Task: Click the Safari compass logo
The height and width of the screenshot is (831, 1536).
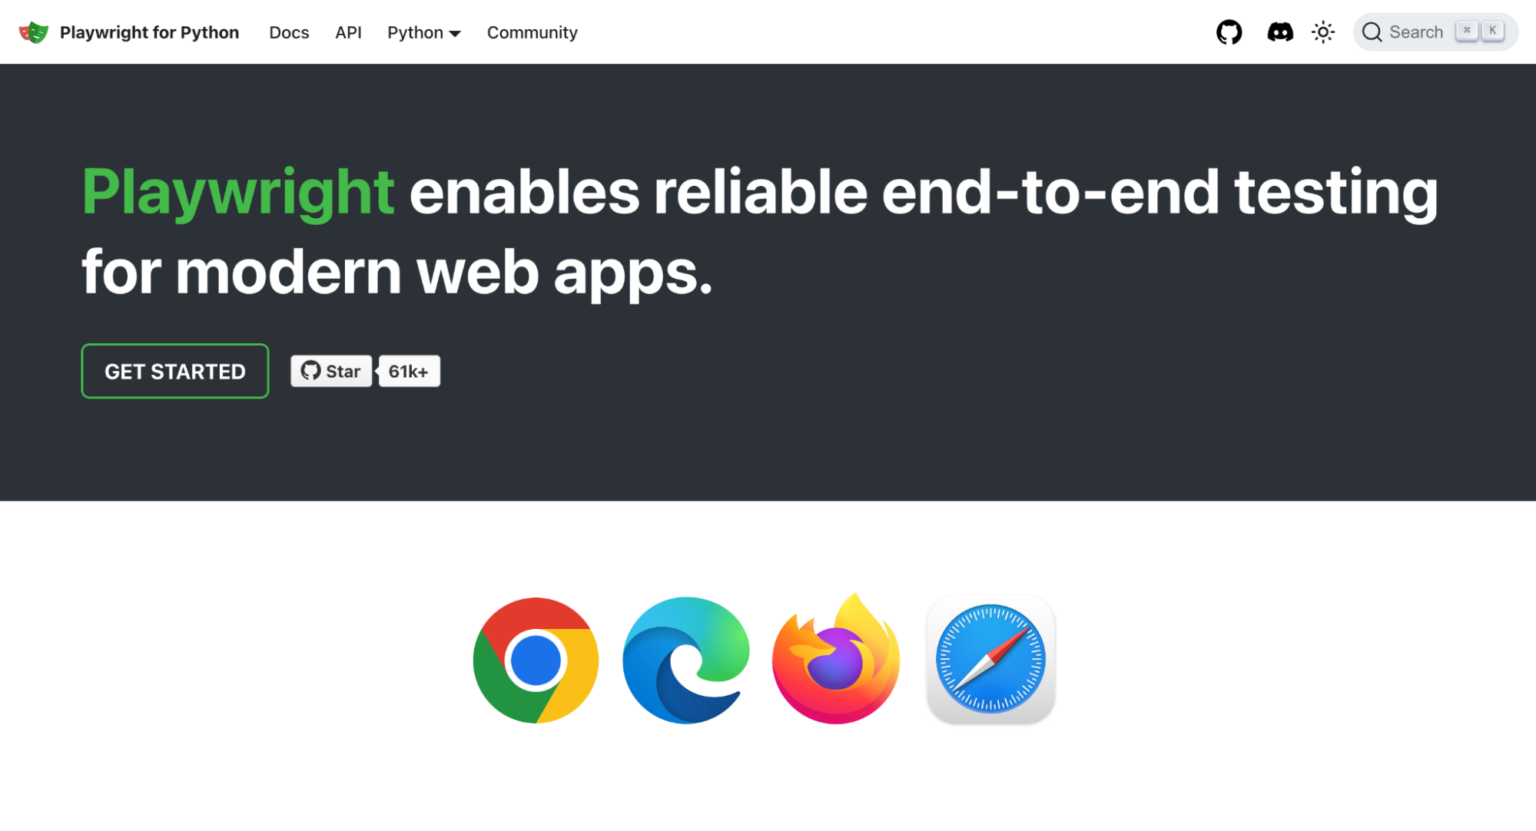Action: point(991,660)
